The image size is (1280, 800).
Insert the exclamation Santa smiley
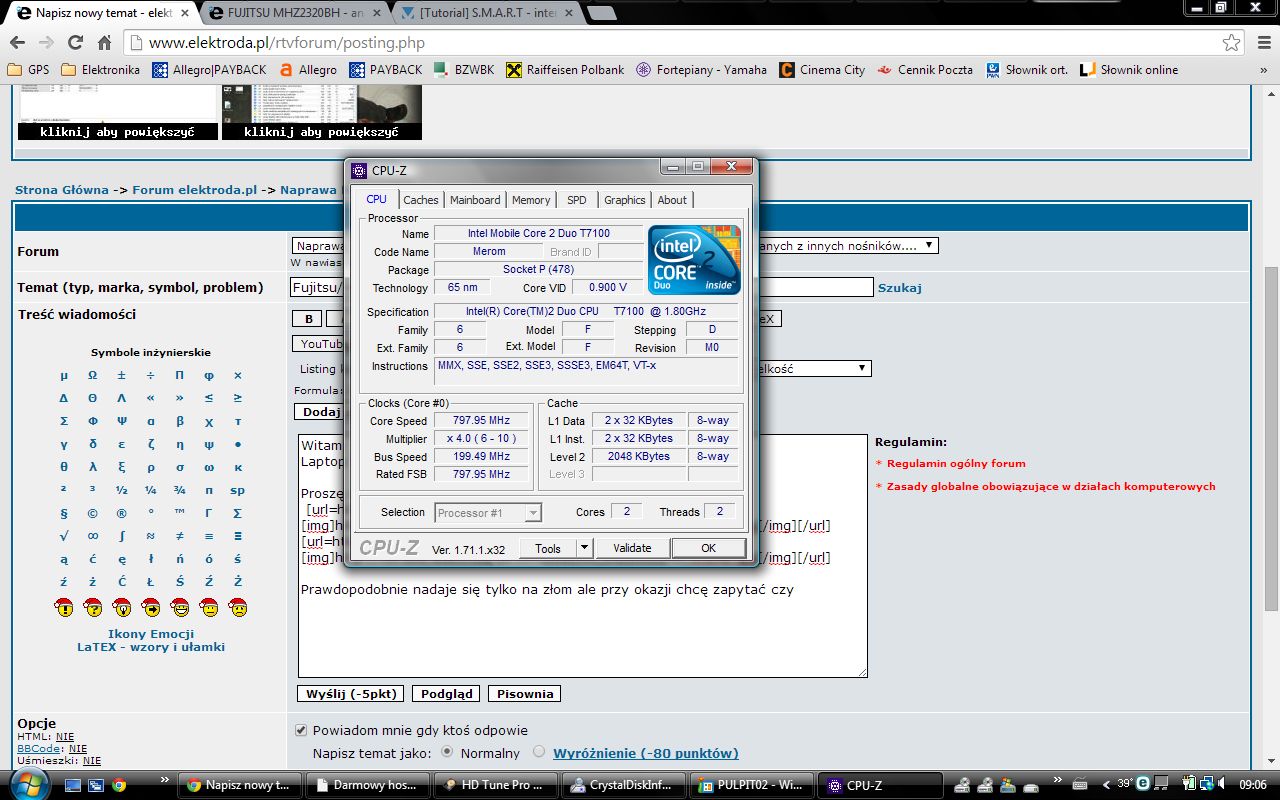[x=64, y=606]
